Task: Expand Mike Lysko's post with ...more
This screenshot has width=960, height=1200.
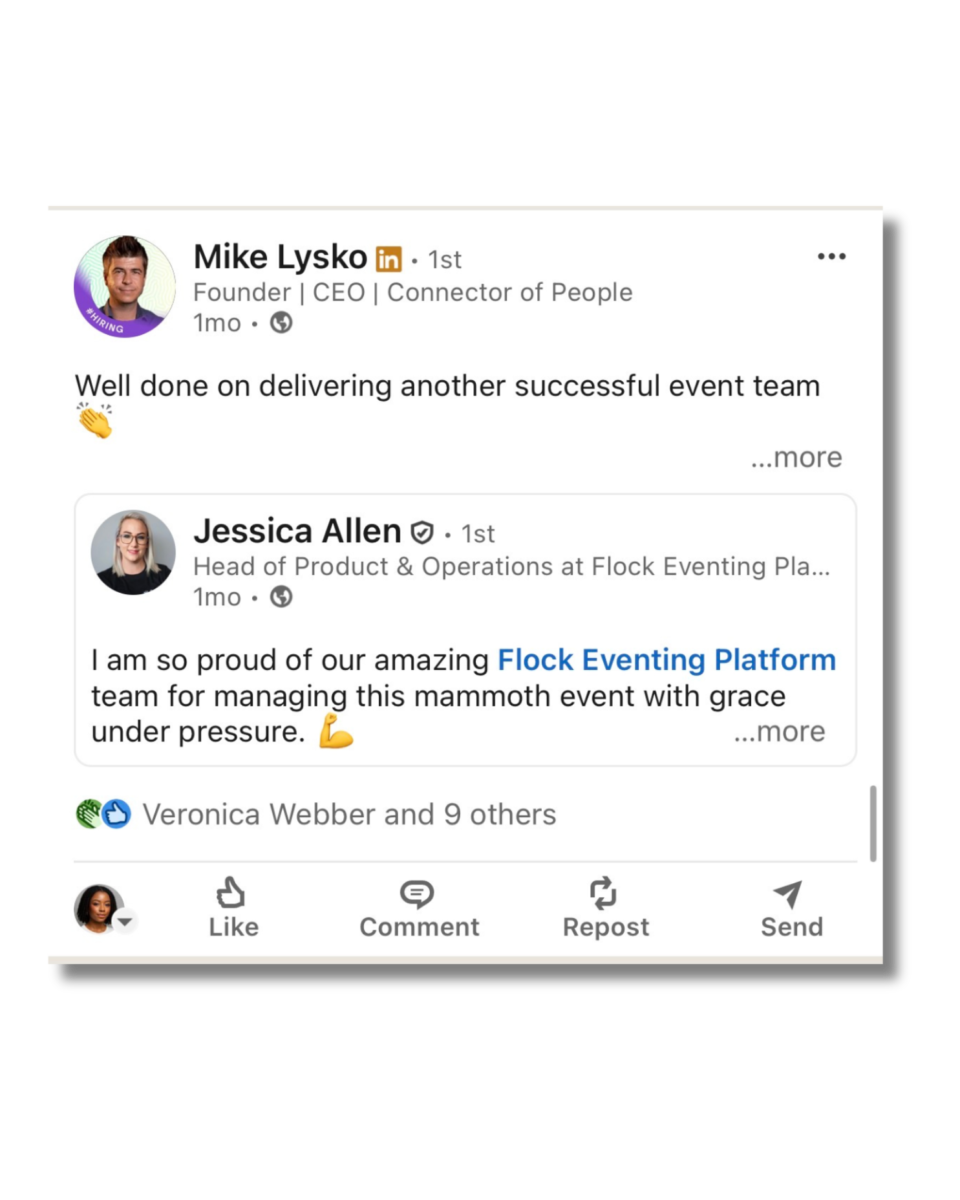Action: click(797, 457)
